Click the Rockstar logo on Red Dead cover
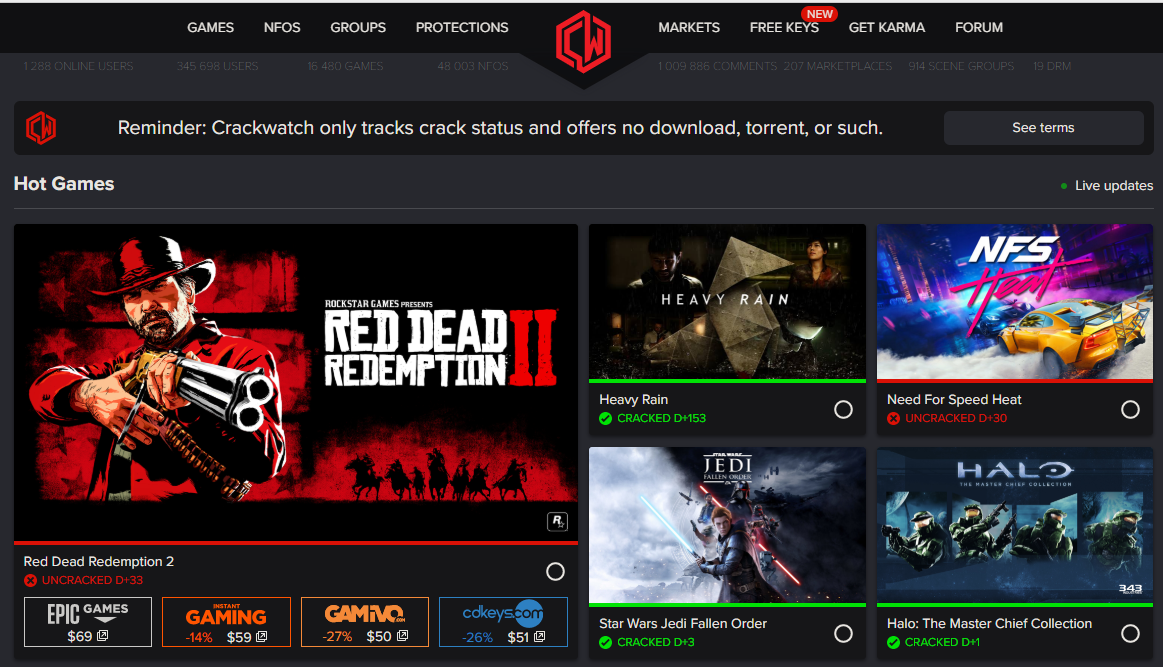The image size is (1163, 667). point(557,522)
